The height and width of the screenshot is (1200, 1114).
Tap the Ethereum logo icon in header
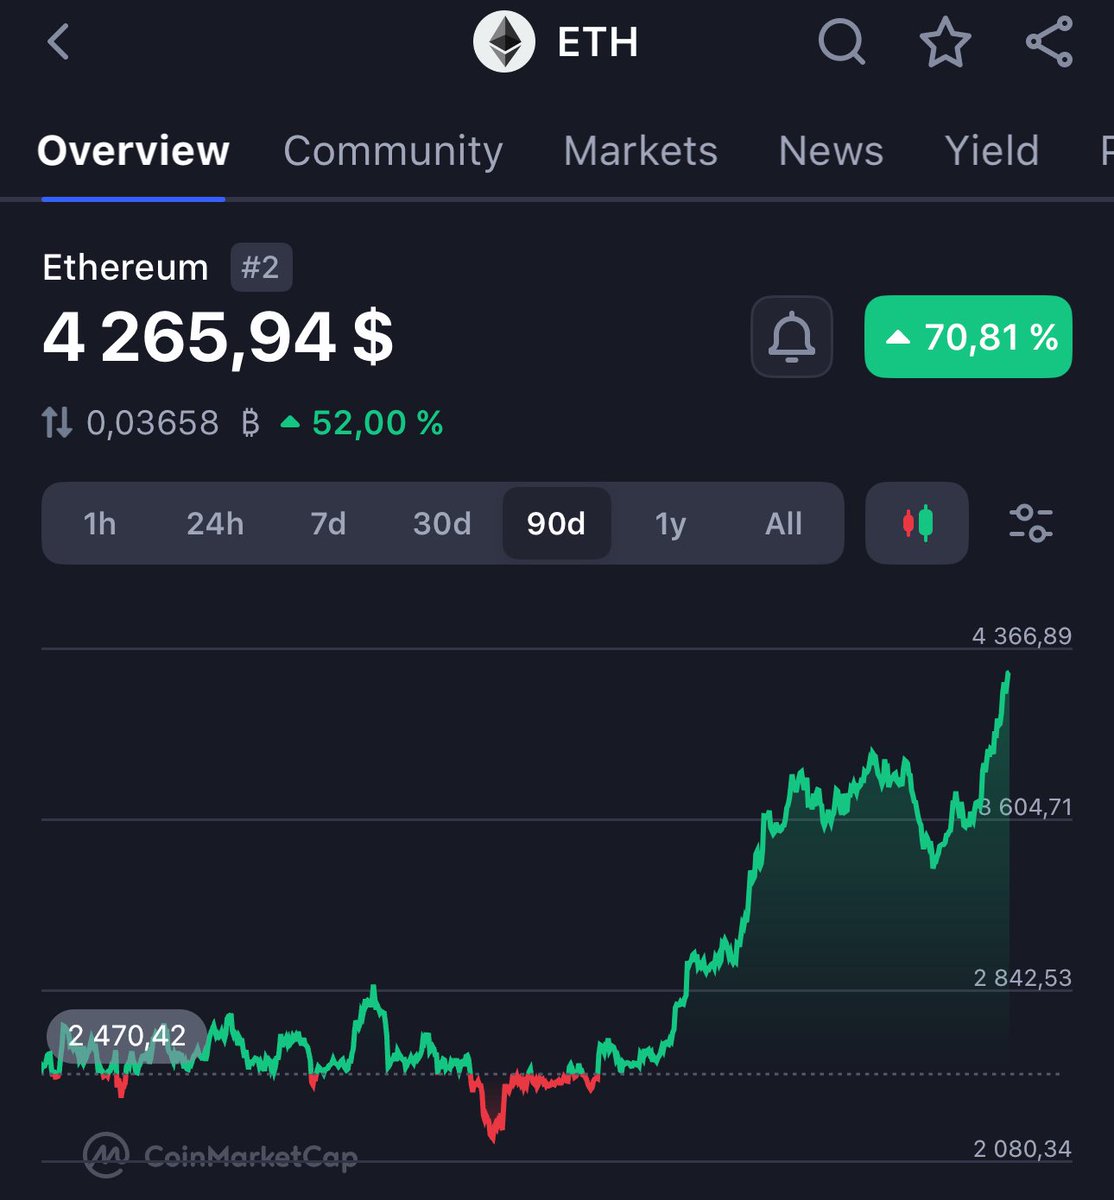tap(504, 42)
